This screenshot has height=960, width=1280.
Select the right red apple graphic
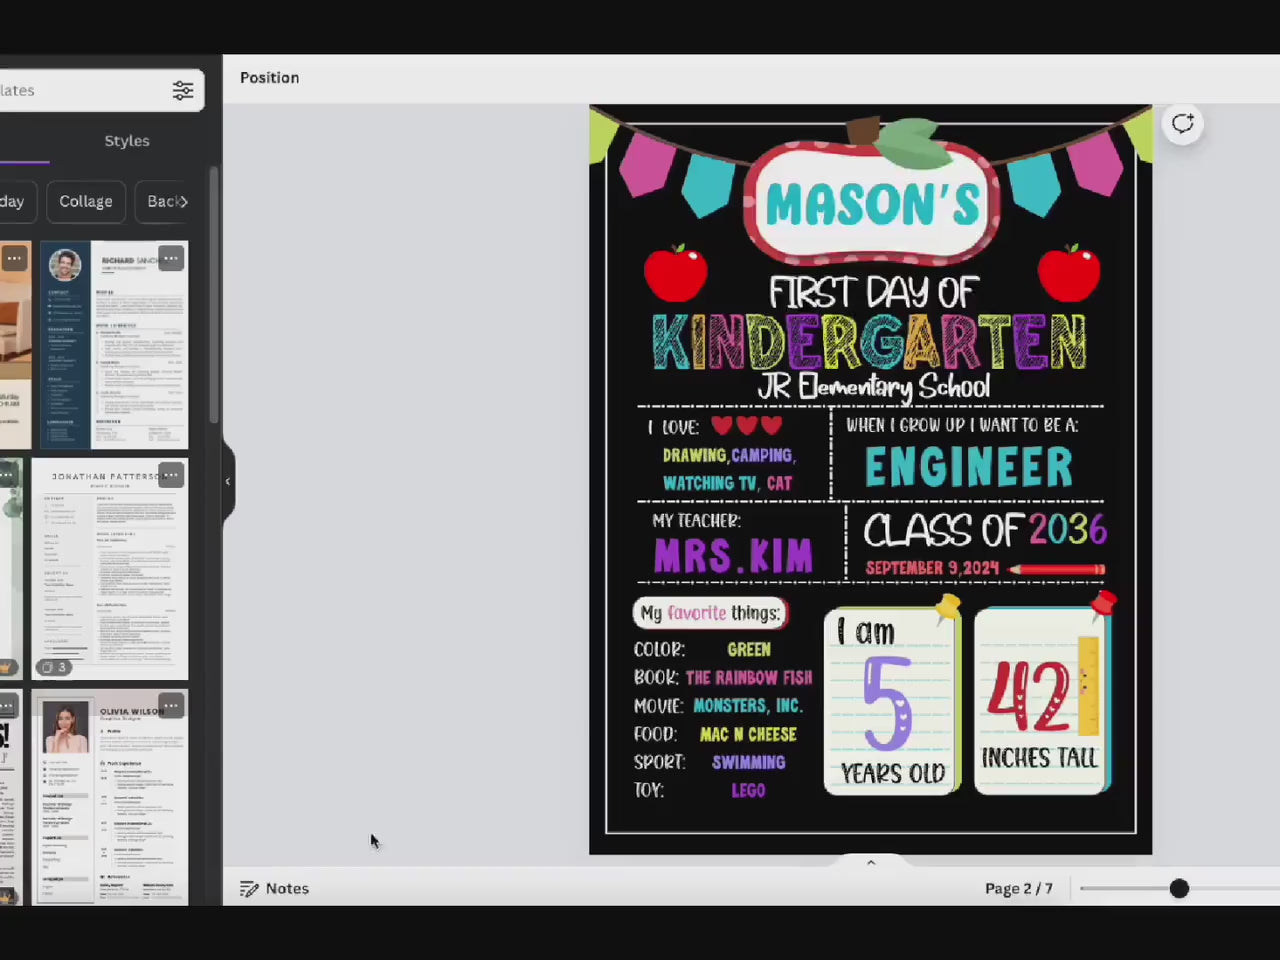click(x=1069, y=272)
